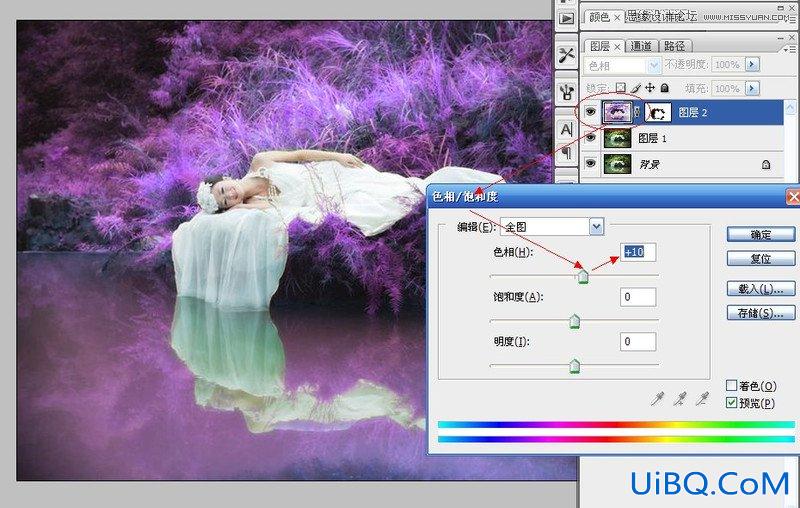
Task: Toggle lock image pixels brush icon
Action: click(635, 88)
